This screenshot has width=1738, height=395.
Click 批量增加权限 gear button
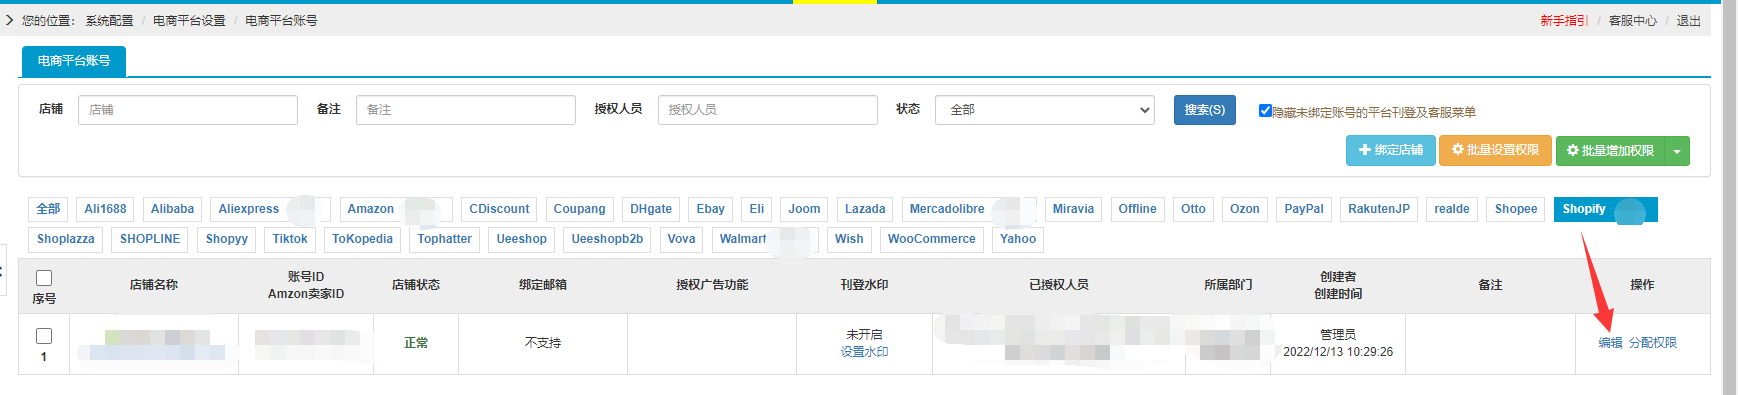coord(1610,151)
